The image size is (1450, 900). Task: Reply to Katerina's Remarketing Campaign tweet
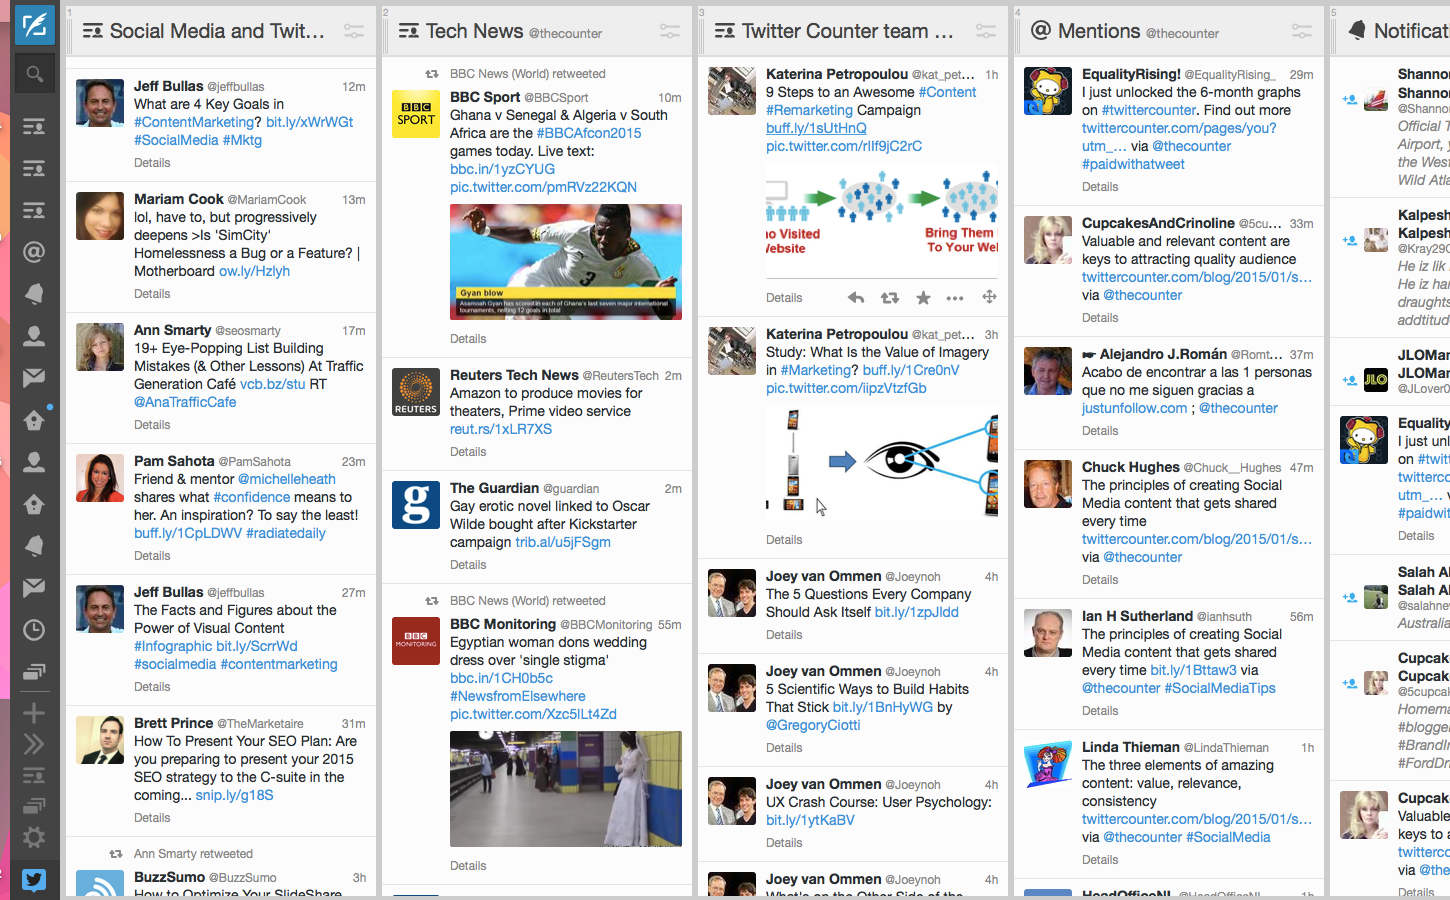tap(856, 298)
